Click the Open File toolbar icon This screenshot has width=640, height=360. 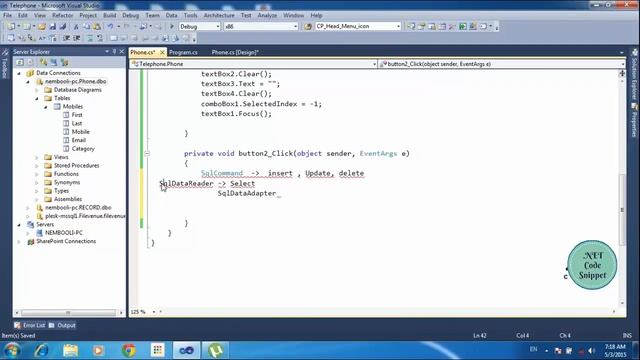pos(42,27)
